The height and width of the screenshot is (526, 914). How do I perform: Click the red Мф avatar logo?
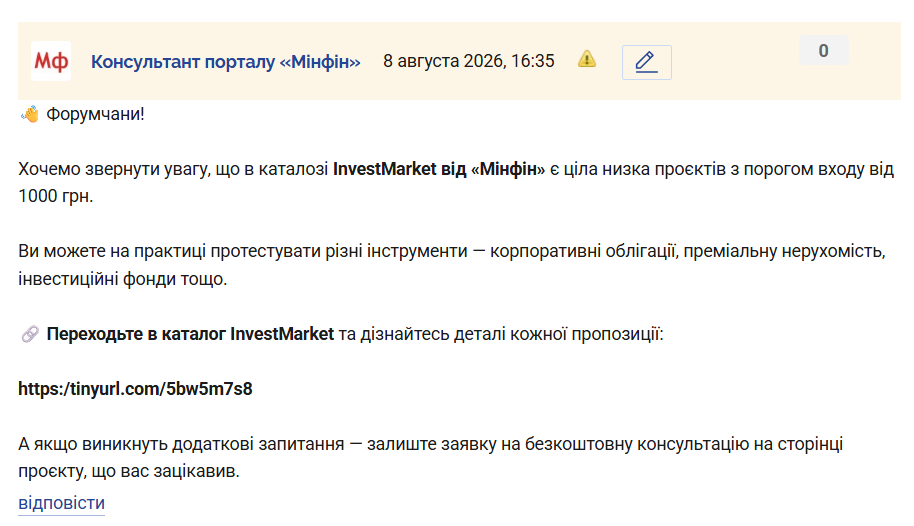tap(51, 61)
